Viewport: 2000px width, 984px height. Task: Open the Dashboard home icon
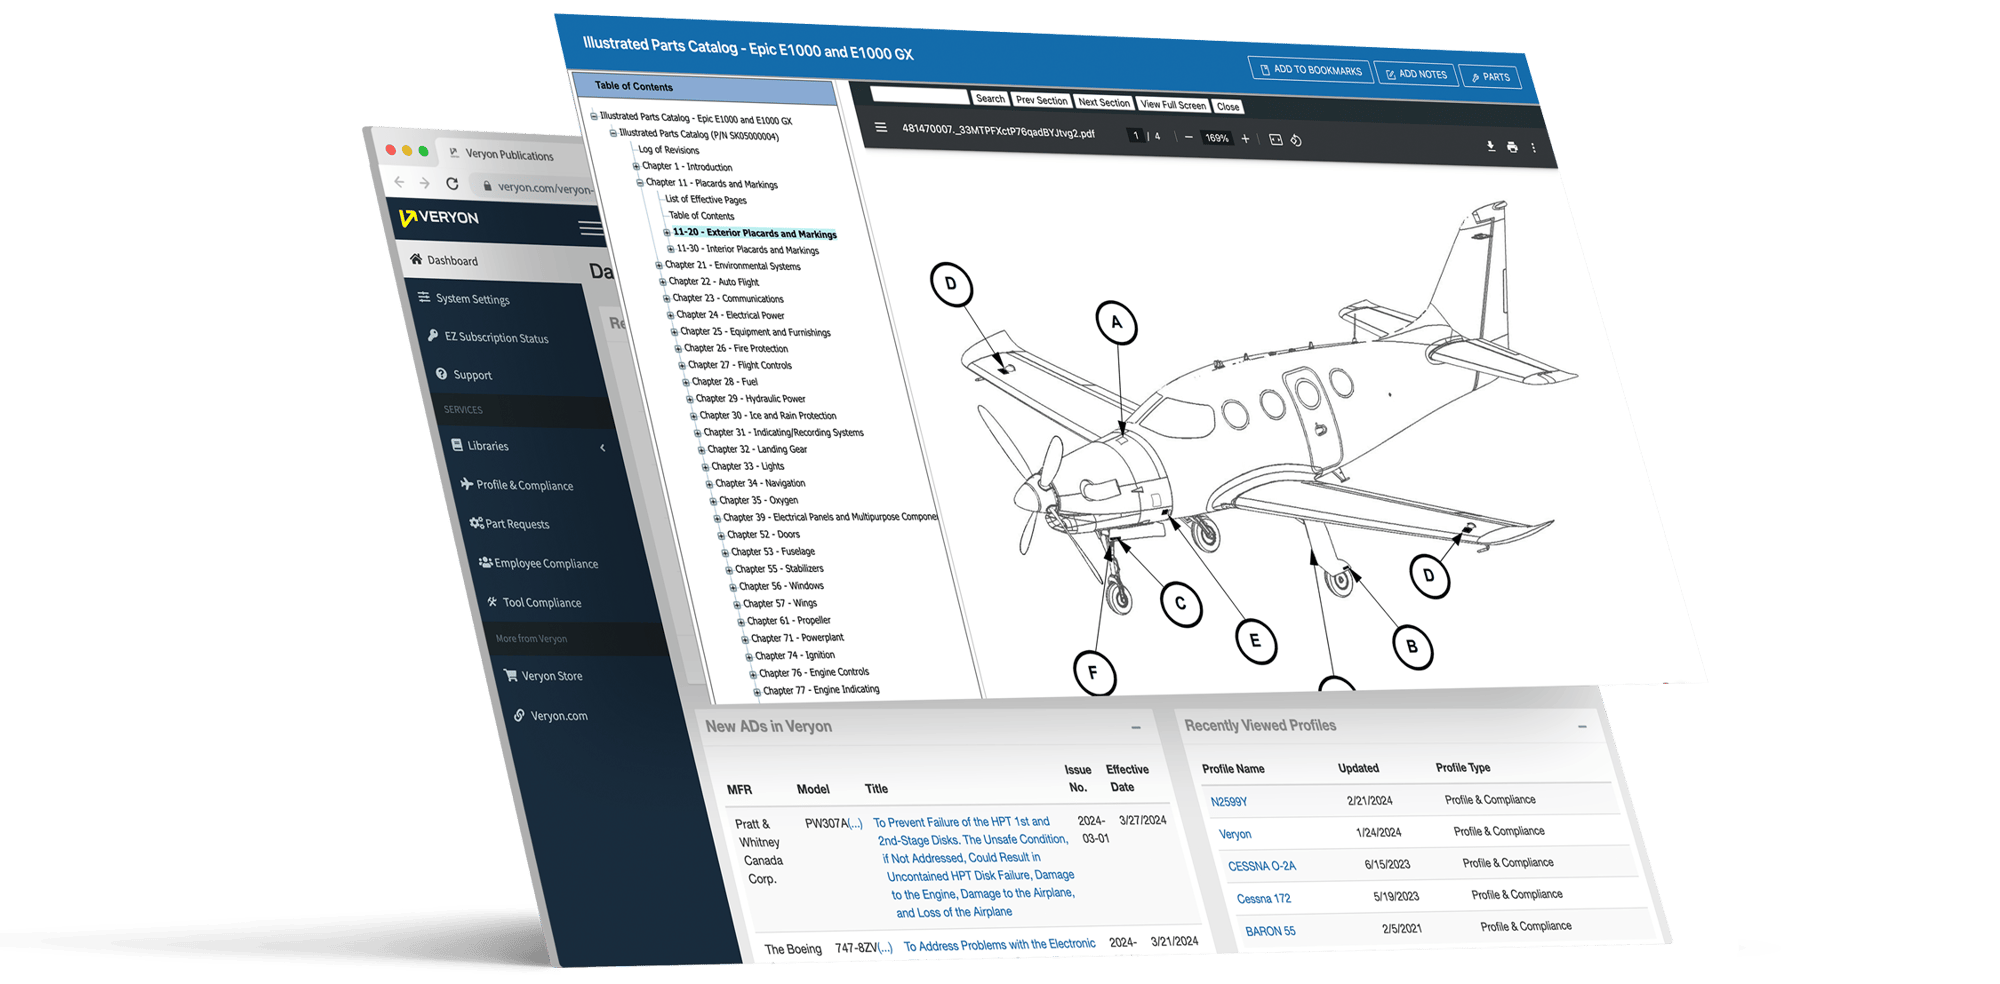pyautogui.click(x=416, y=258)
